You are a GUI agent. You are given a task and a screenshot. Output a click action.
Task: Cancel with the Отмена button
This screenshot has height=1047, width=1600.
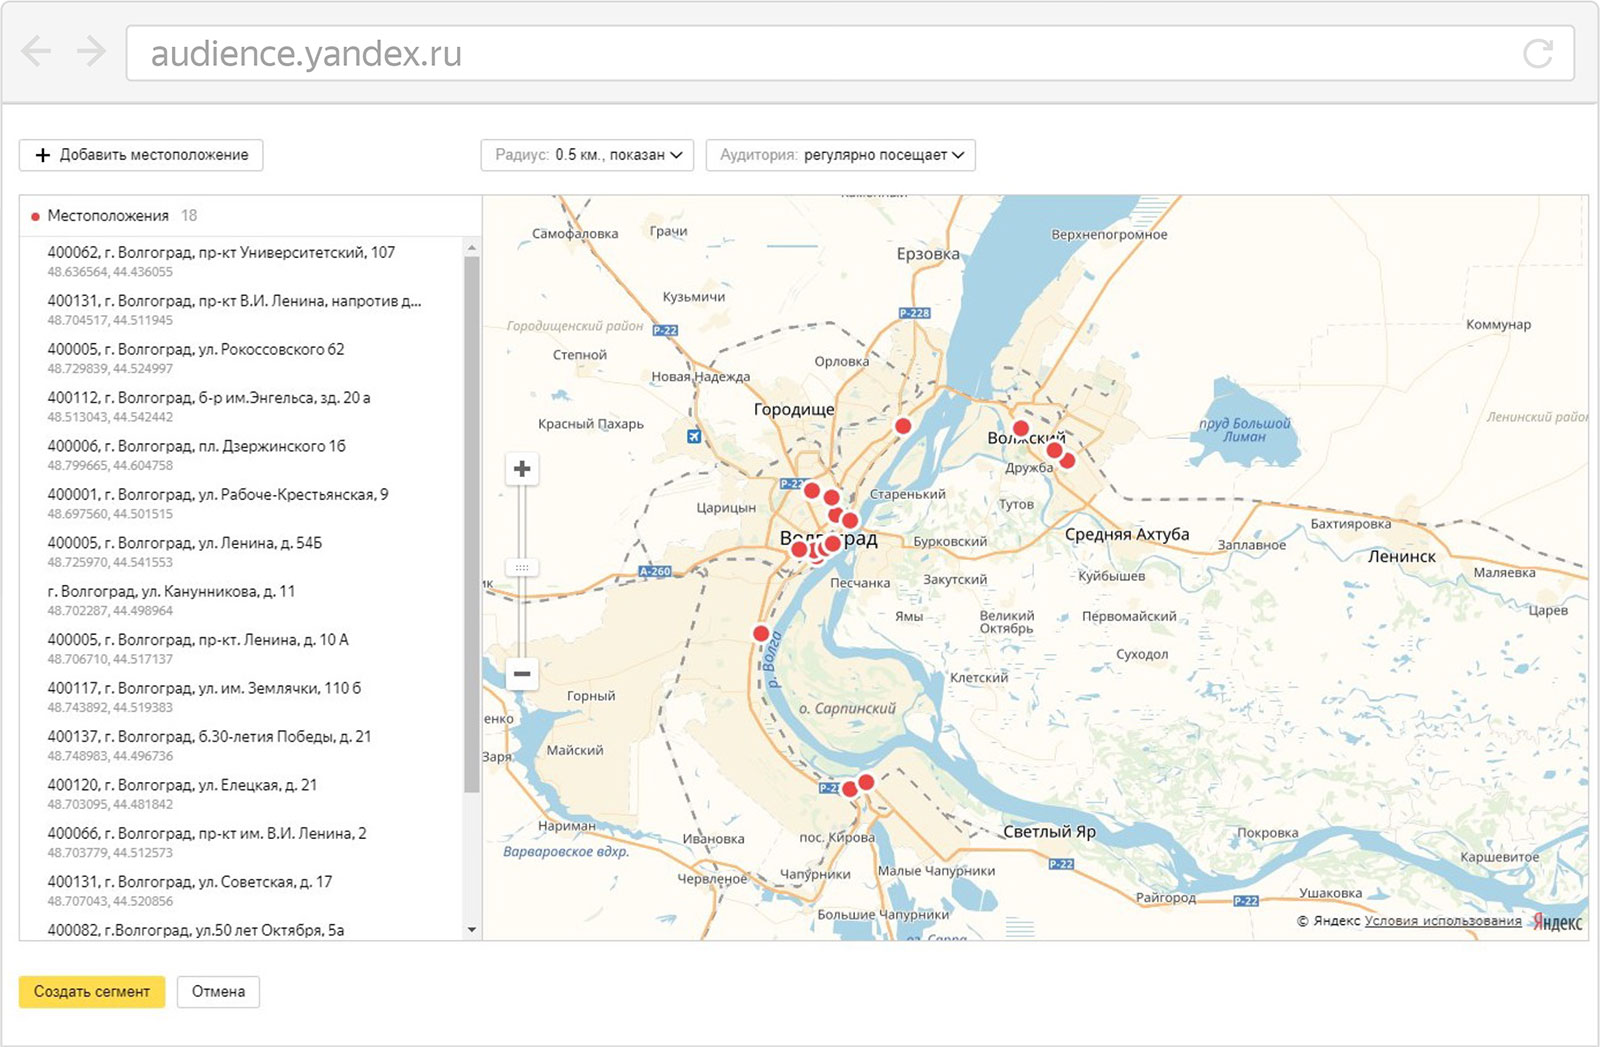pyautogui.click(x=218, y=992)
